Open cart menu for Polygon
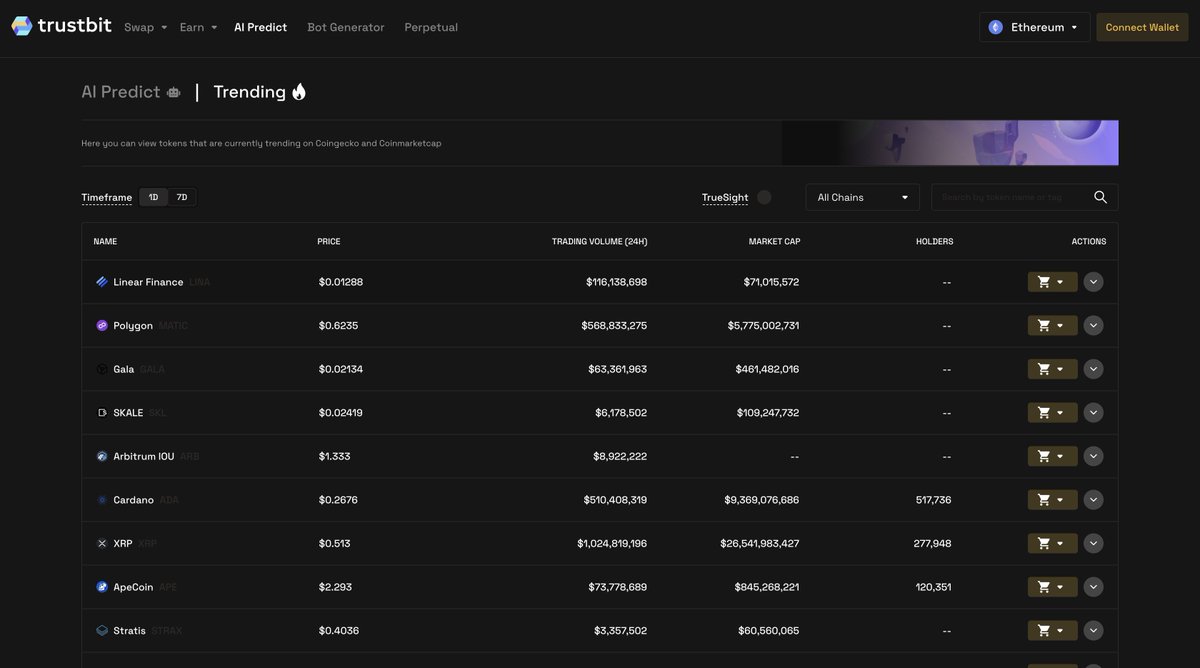 (x=1052, y=326)
